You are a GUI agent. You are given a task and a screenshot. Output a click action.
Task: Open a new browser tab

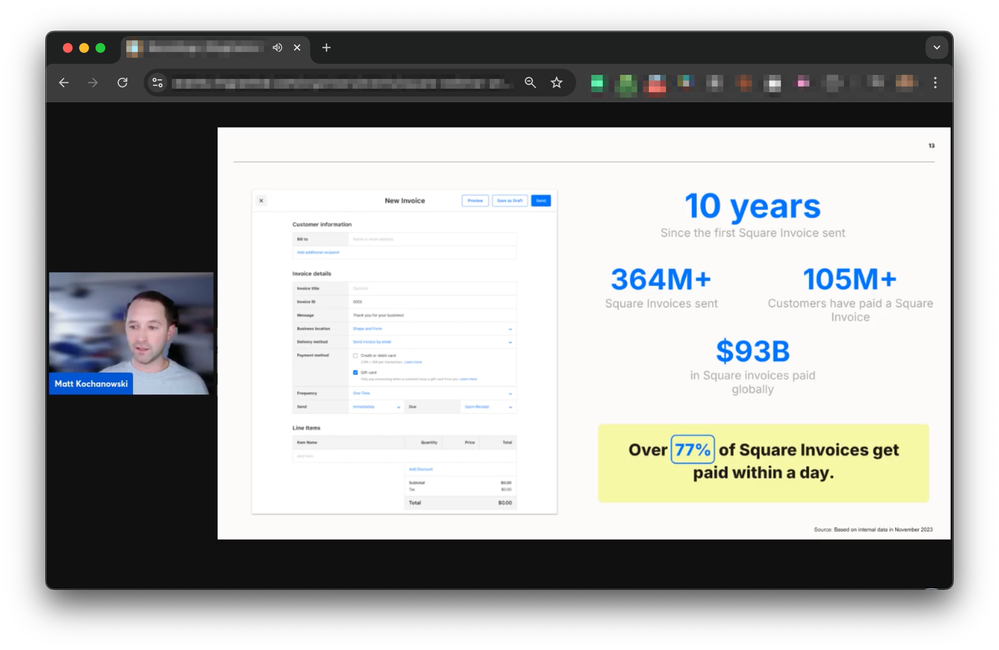click(326, 48)
